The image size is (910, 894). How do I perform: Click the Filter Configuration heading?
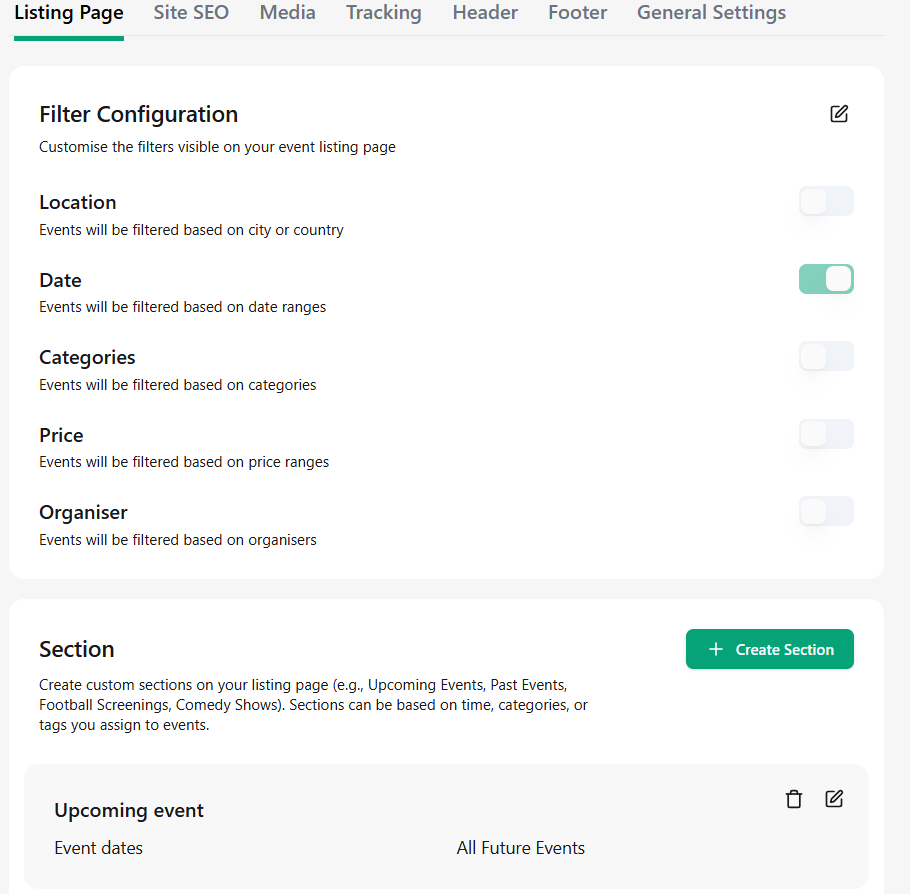pos(139,114)
